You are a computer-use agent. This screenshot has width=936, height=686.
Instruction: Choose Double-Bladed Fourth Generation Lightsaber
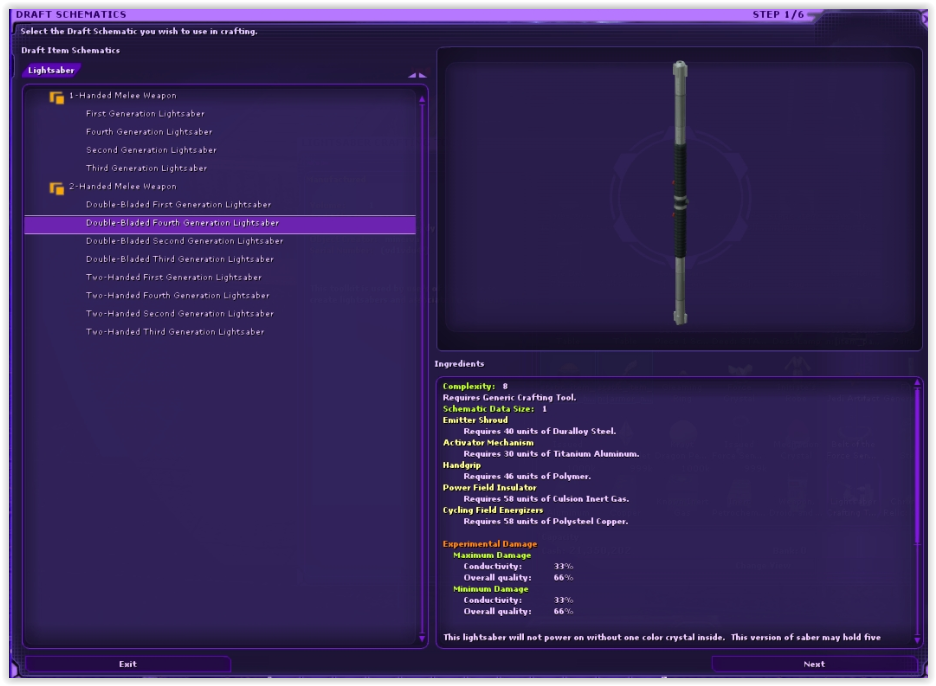click(220, 223)
